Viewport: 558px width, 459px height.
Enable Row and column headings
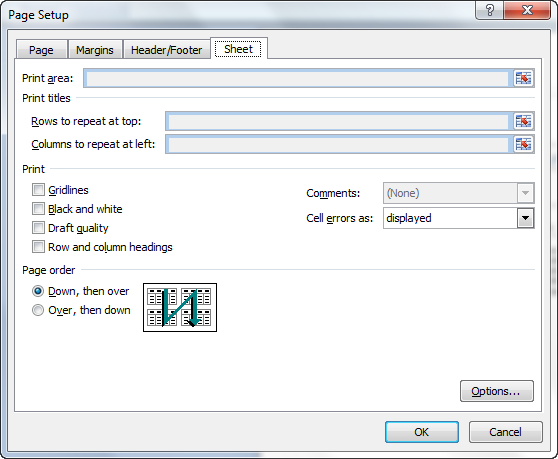pyautogui.click(x=38, y=247)
